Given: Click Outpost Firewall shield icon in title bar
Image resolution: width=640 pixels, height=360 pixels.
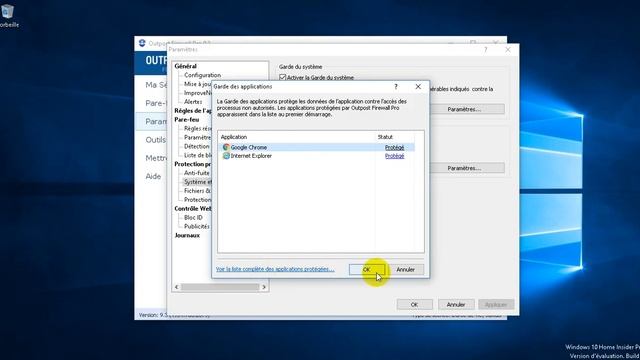Looking at the screenshot, I should [142, 43].
